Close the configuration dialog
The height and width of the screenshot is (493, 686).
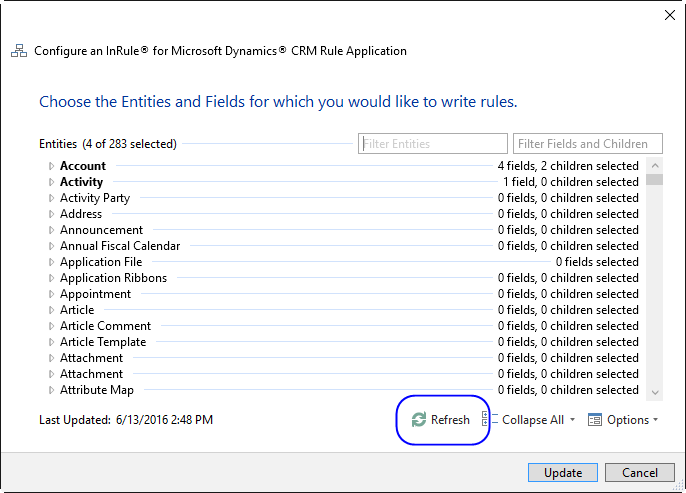[x=669, y=15]
